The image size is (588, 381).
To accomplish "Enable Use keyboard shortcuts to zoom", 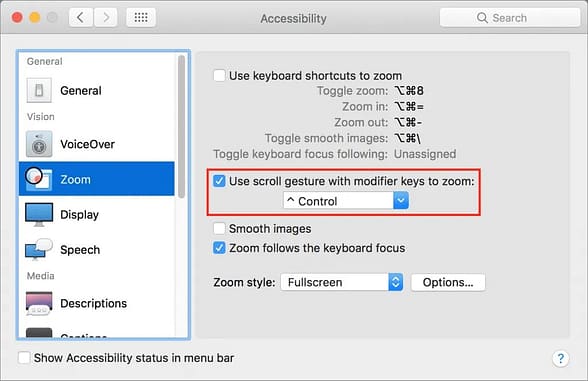I will coord(219,75).
